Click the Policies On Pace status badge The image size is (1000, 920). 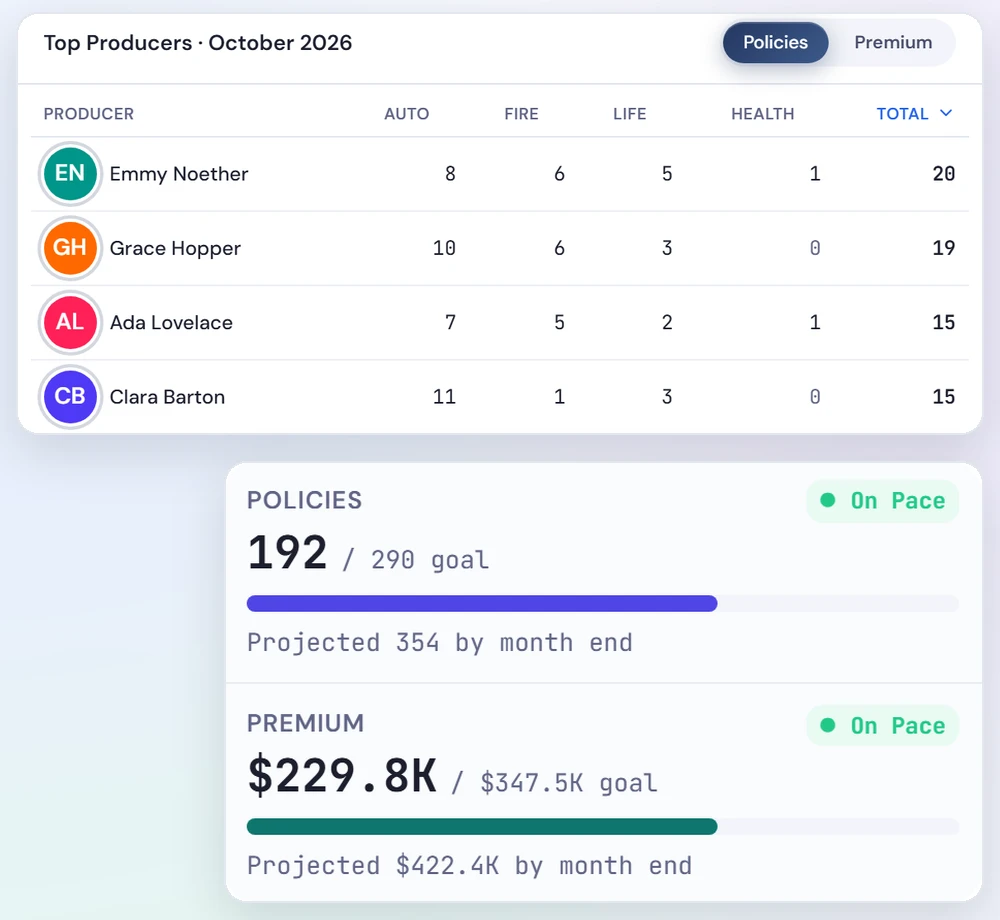[x=883, y=501]
